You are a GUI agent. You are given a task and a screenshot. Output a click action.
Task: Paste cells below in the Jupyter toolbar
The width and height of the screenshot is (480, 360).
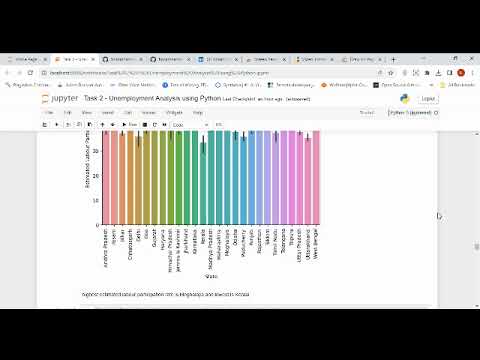pyautogui.click(x=90, y=125)
